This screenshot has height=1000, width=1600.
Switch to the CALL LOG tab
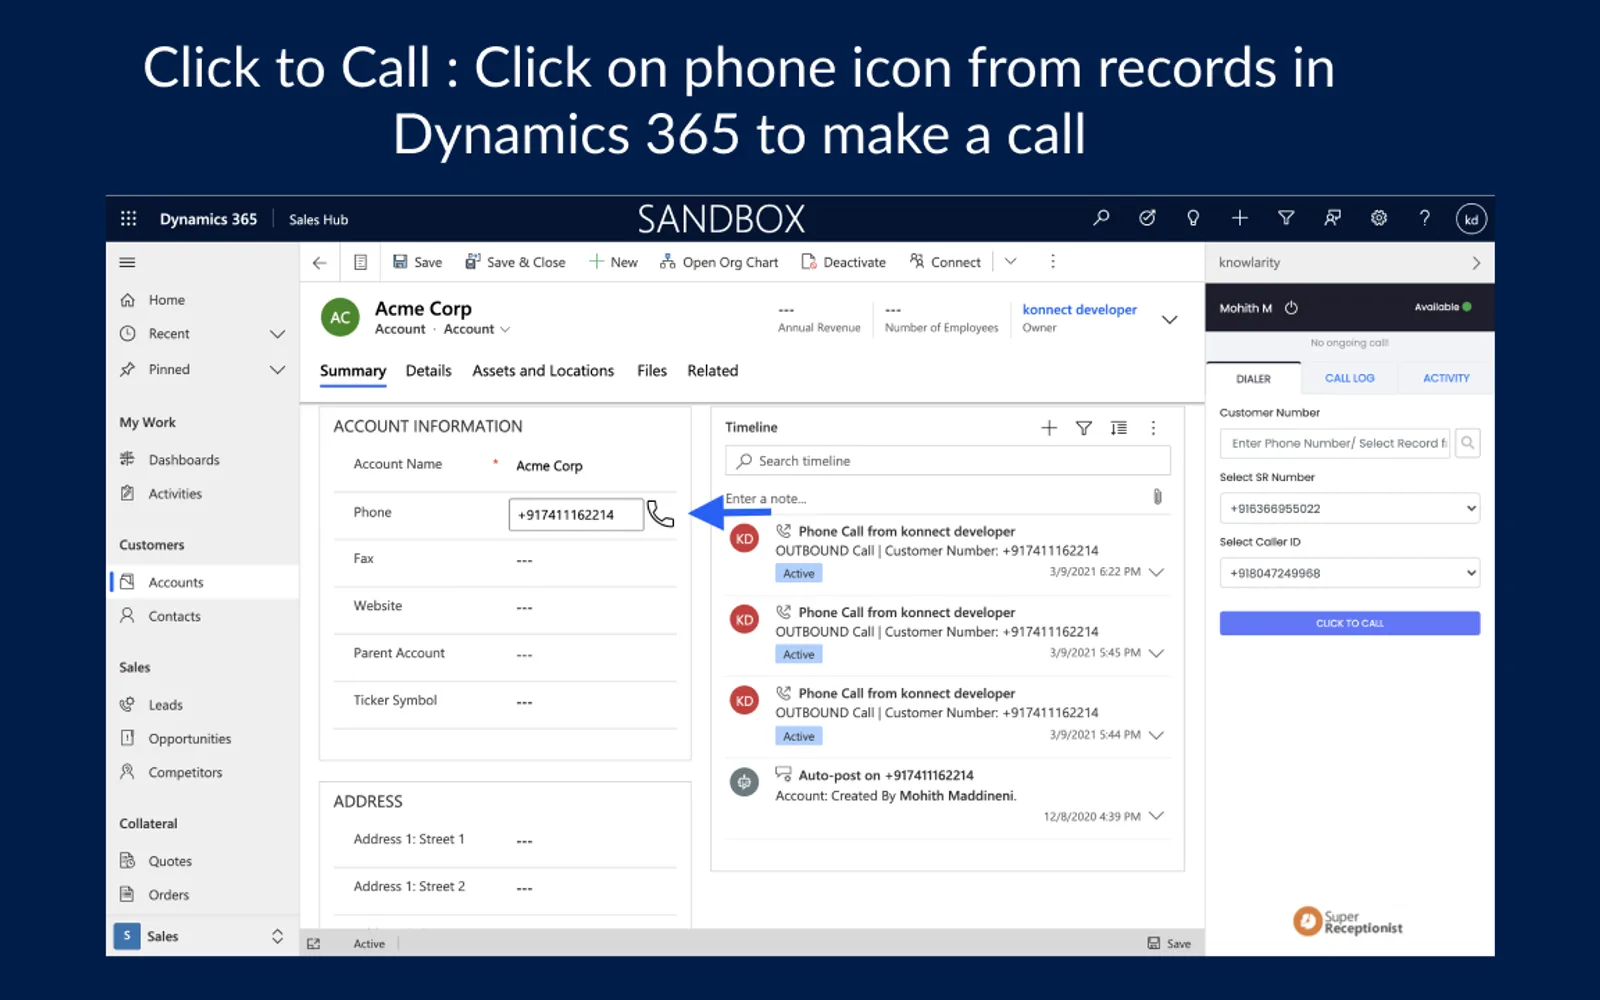[1349, 378]
